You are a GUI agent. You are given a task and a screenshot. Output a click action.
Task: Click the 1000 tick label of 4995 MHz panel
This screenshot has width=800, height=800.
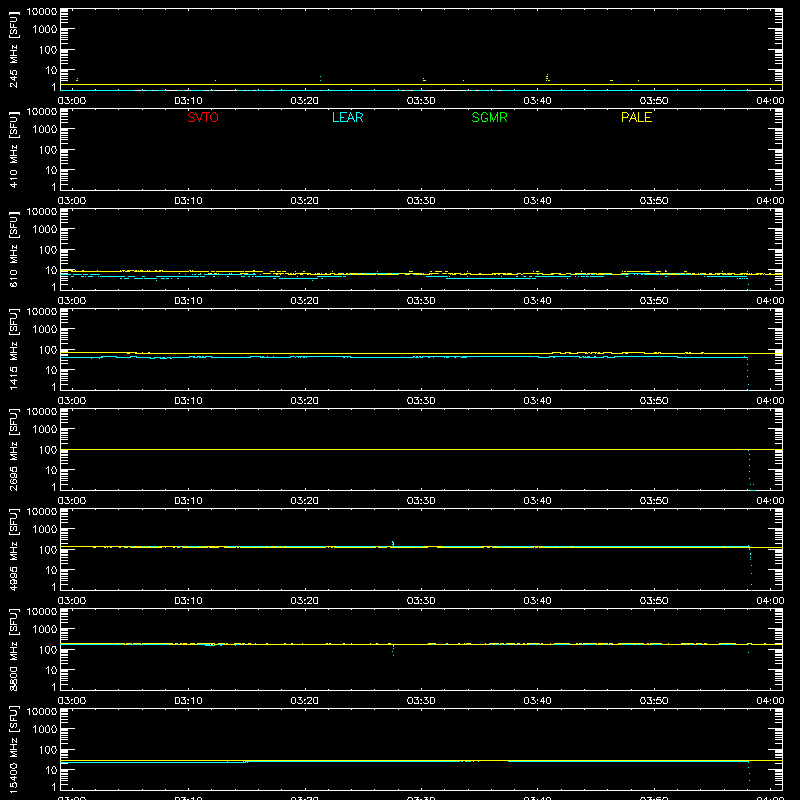point(45,530)
